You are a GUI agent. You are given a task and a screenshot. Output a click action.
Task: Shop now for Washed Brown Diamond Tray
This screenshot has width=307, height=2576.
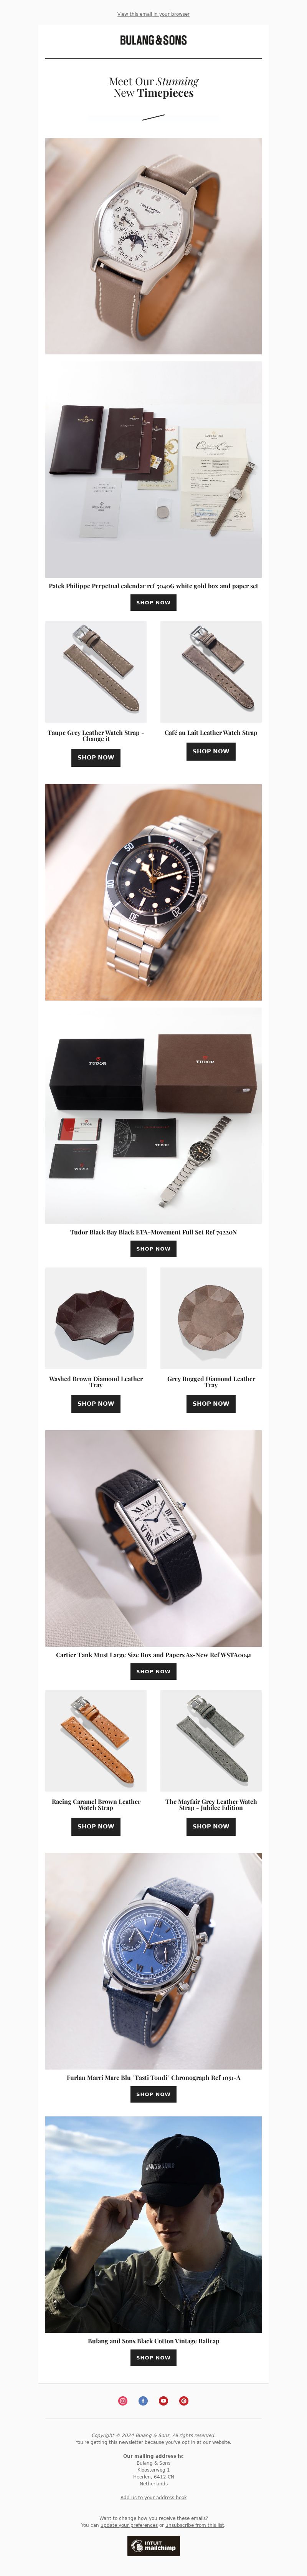[x=96, y=1403]
